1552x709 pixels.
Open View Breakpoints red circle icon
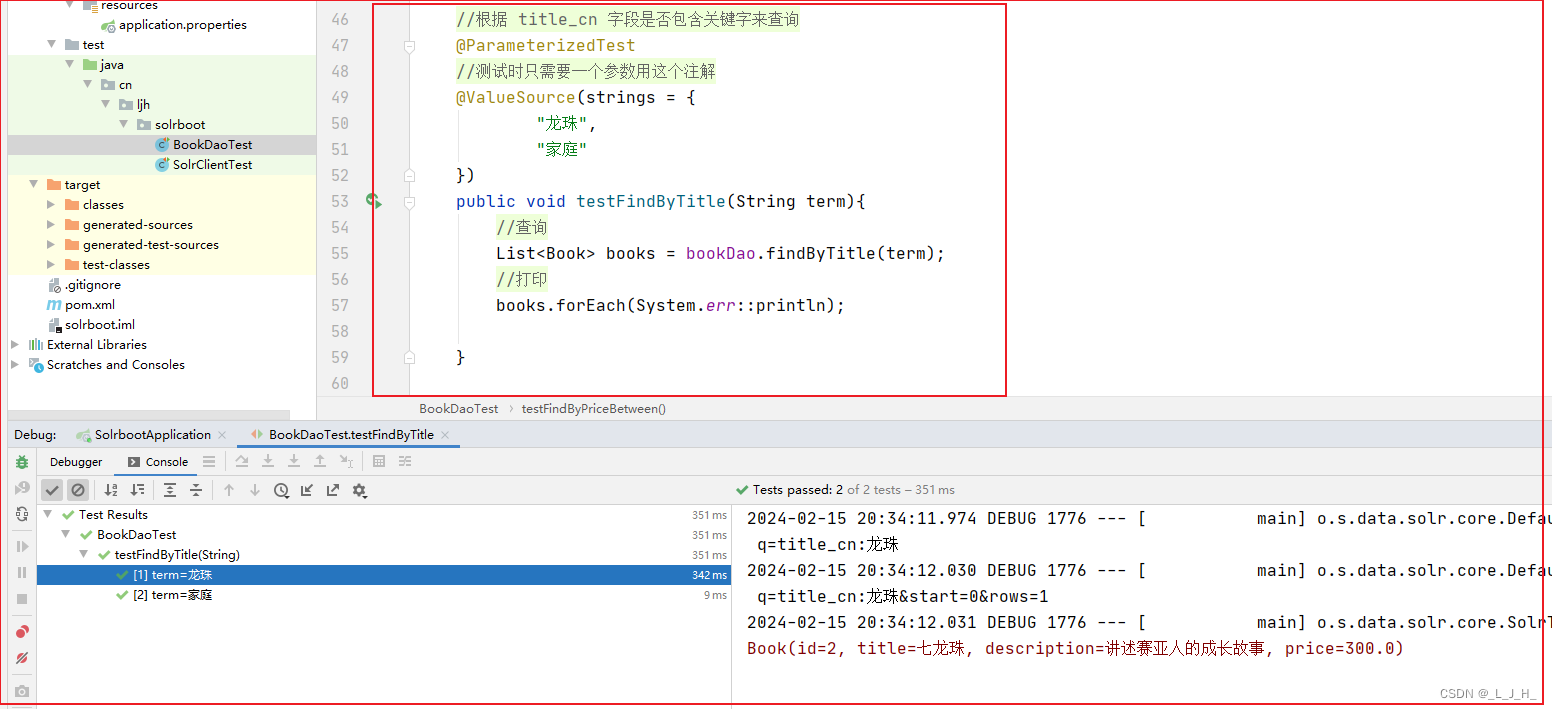pyautogui.click(x=22, y=632)
